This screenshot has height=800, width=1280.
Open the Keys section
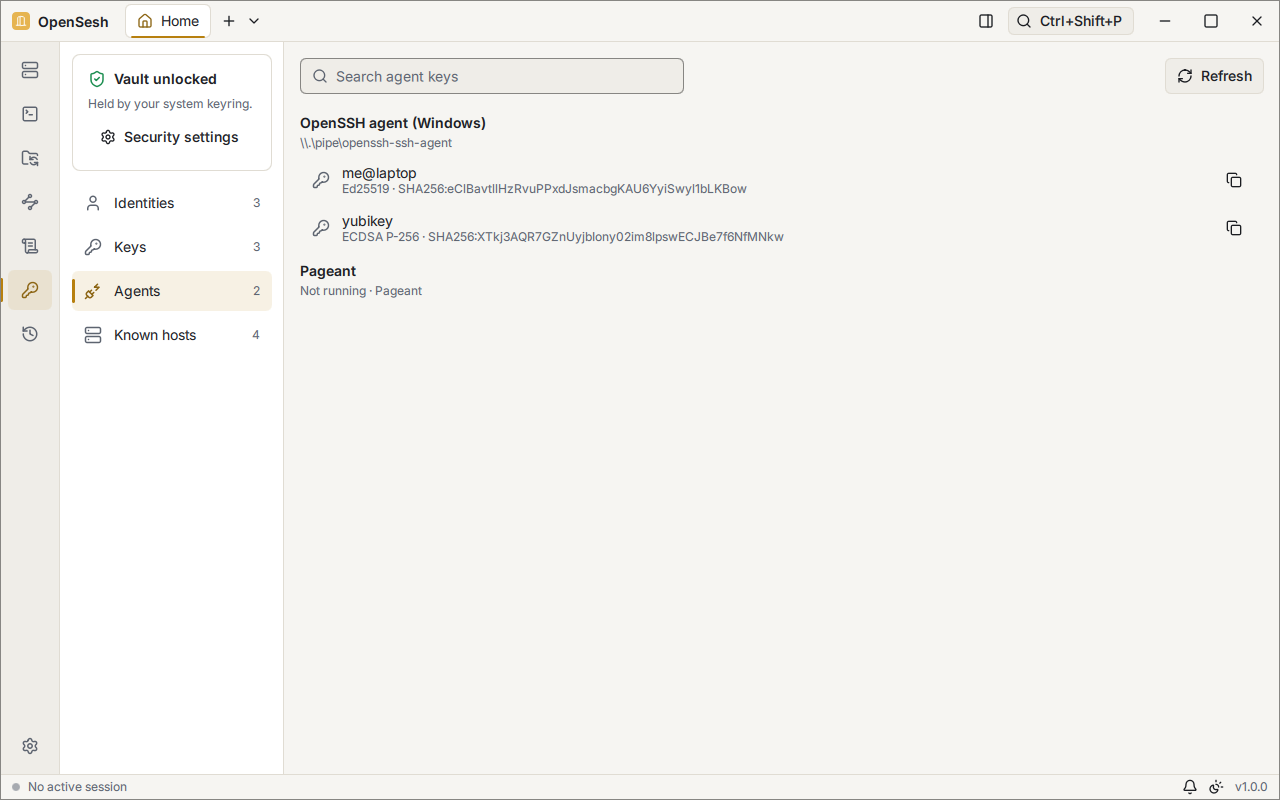tap(172, 247)
